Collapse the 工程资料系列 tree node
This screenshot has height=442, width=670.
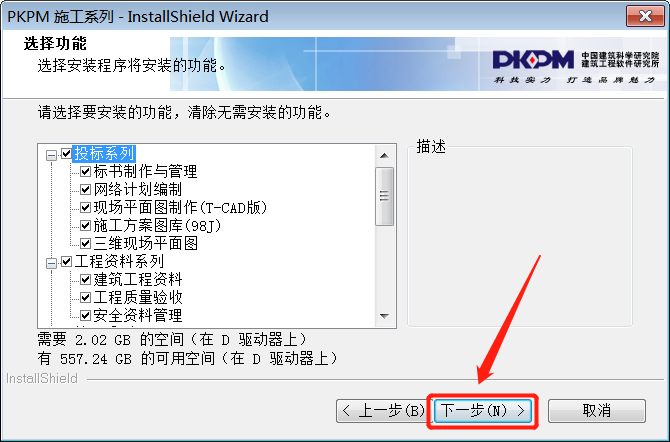[x=51, y=263]
